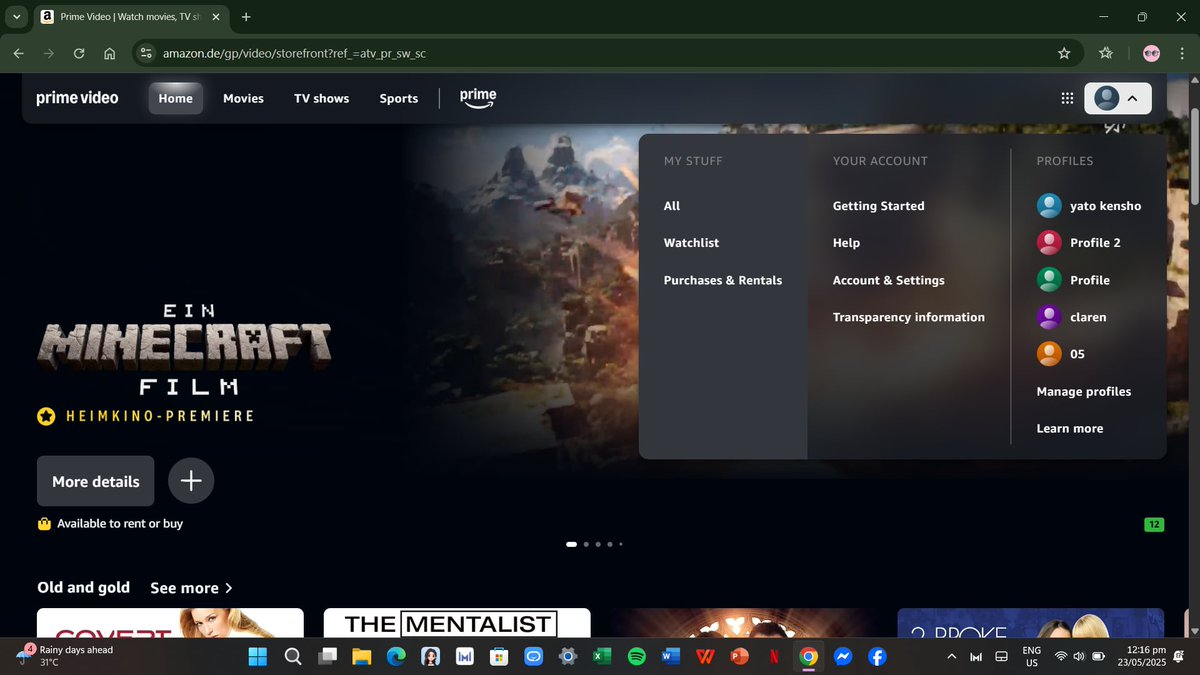Select the claren purple avatar
Image resolution: width=1200 pixels, height=675 pixels.
click(1049, 317)
